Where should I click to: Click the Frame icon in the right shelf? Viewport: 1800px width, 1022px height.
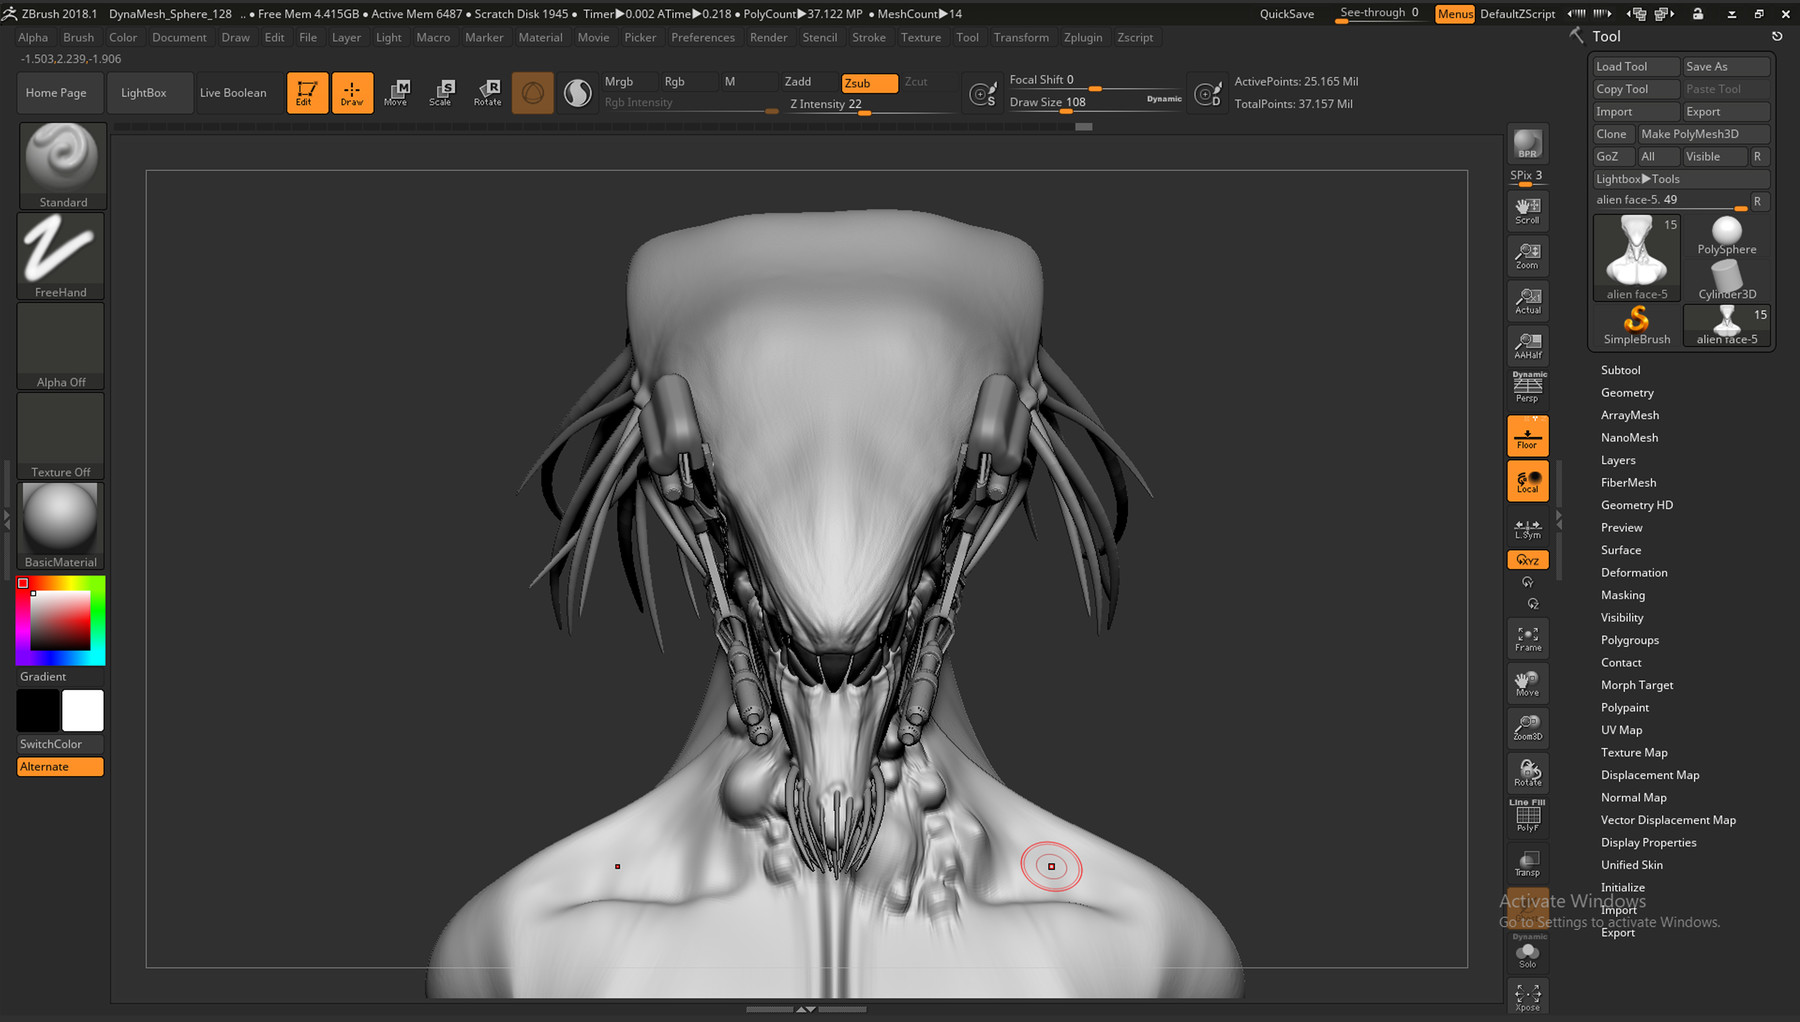pyautogui.click(x=1527, y=637)
